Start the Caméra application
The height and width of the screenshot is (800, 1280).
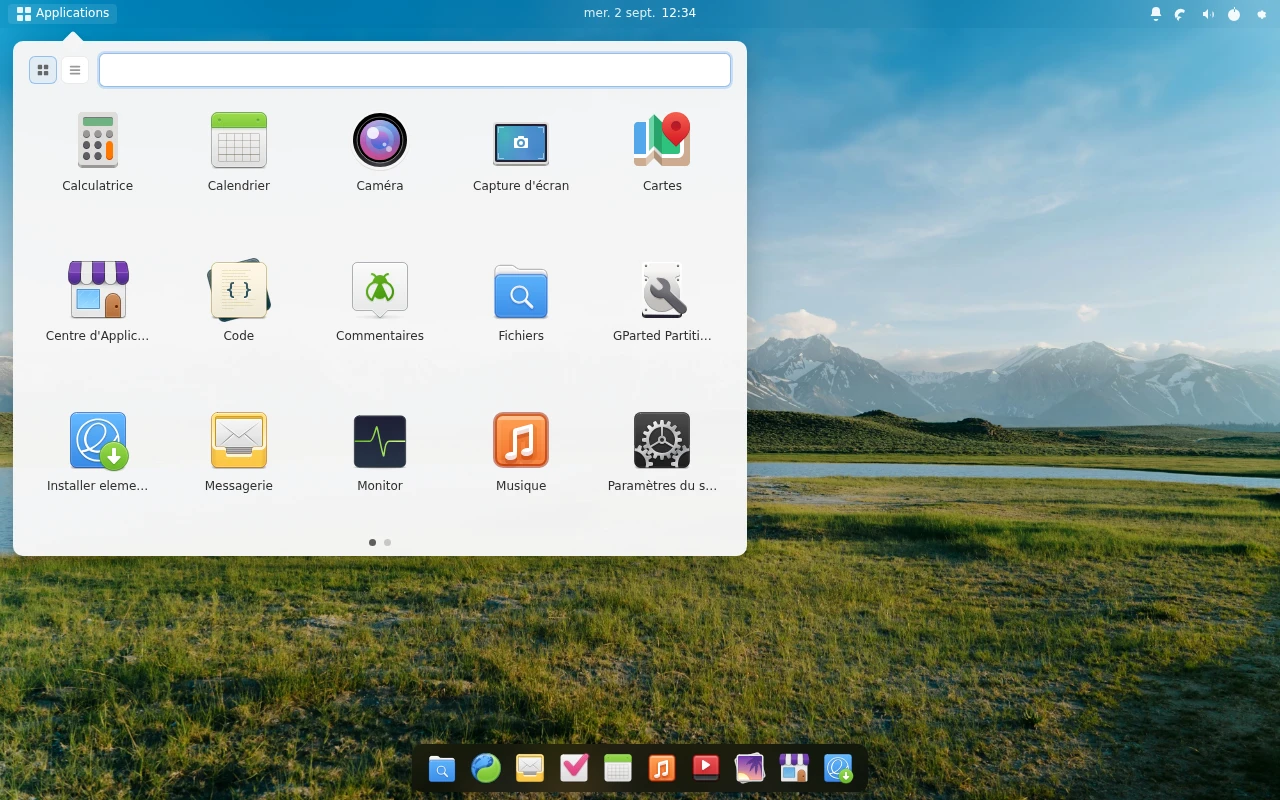(x=380, y=152)
